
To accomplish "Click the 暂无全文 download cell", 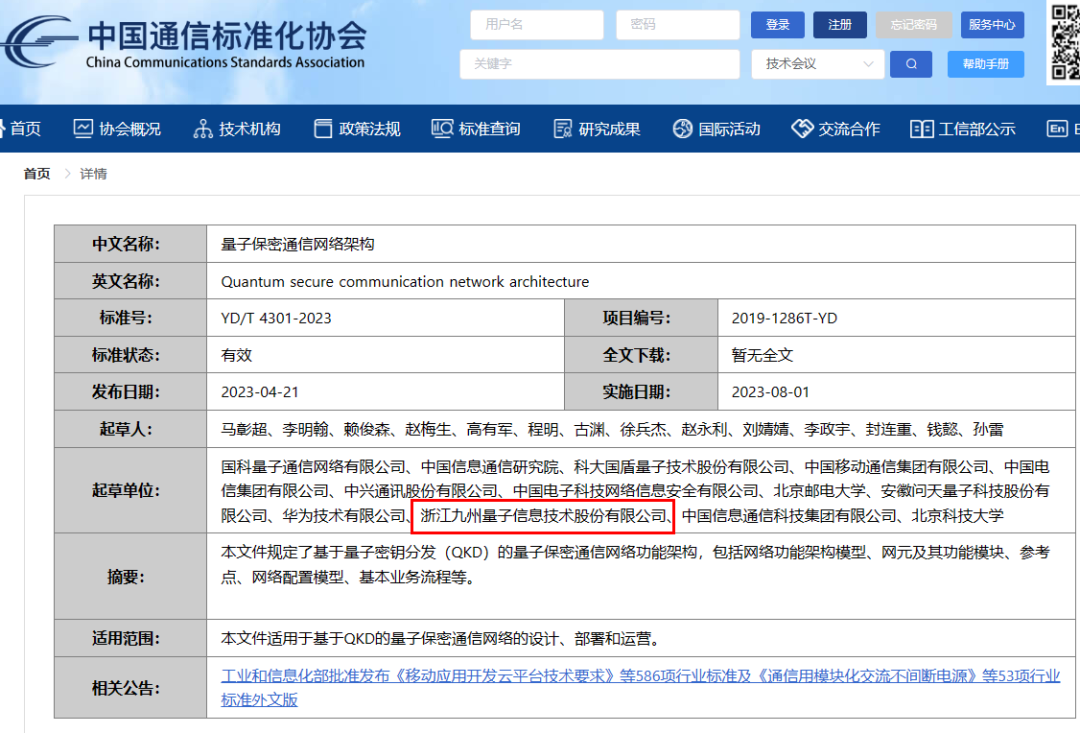I will coord(762,355).
